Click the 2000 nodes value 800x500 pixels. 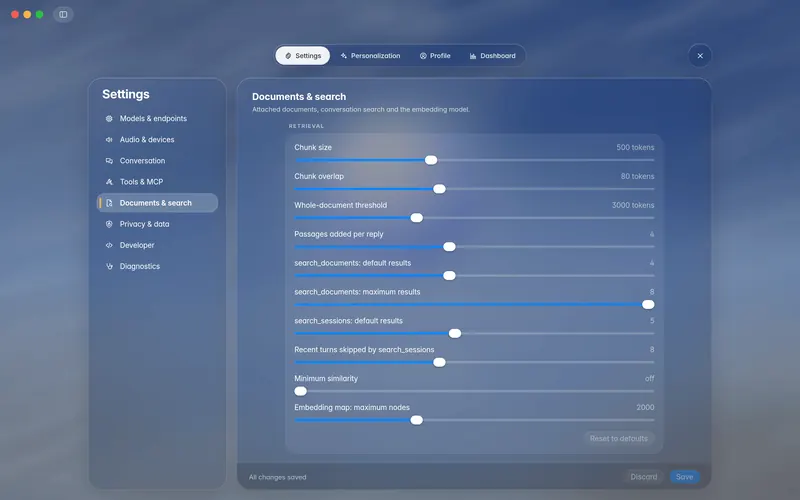[645, 407]
